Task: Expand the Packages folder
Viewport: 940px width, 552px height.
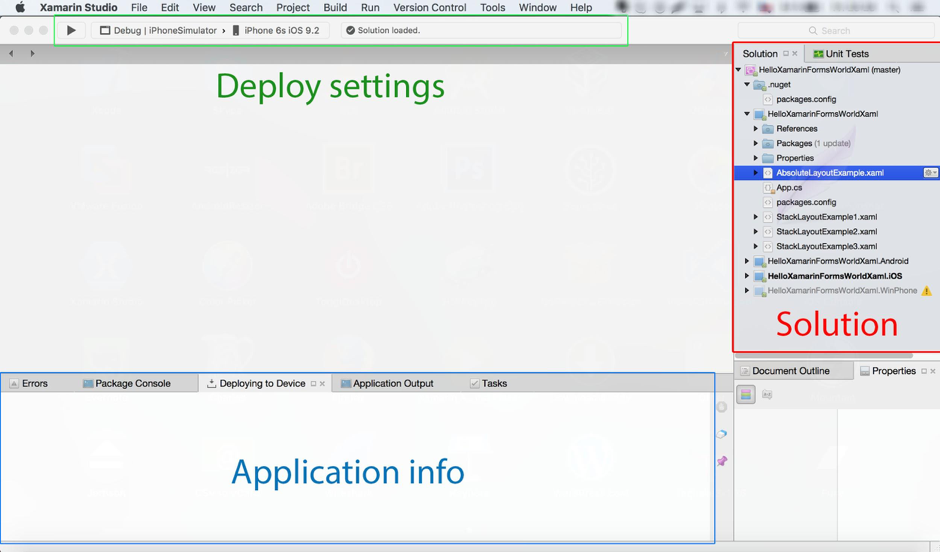Action: 756,143
